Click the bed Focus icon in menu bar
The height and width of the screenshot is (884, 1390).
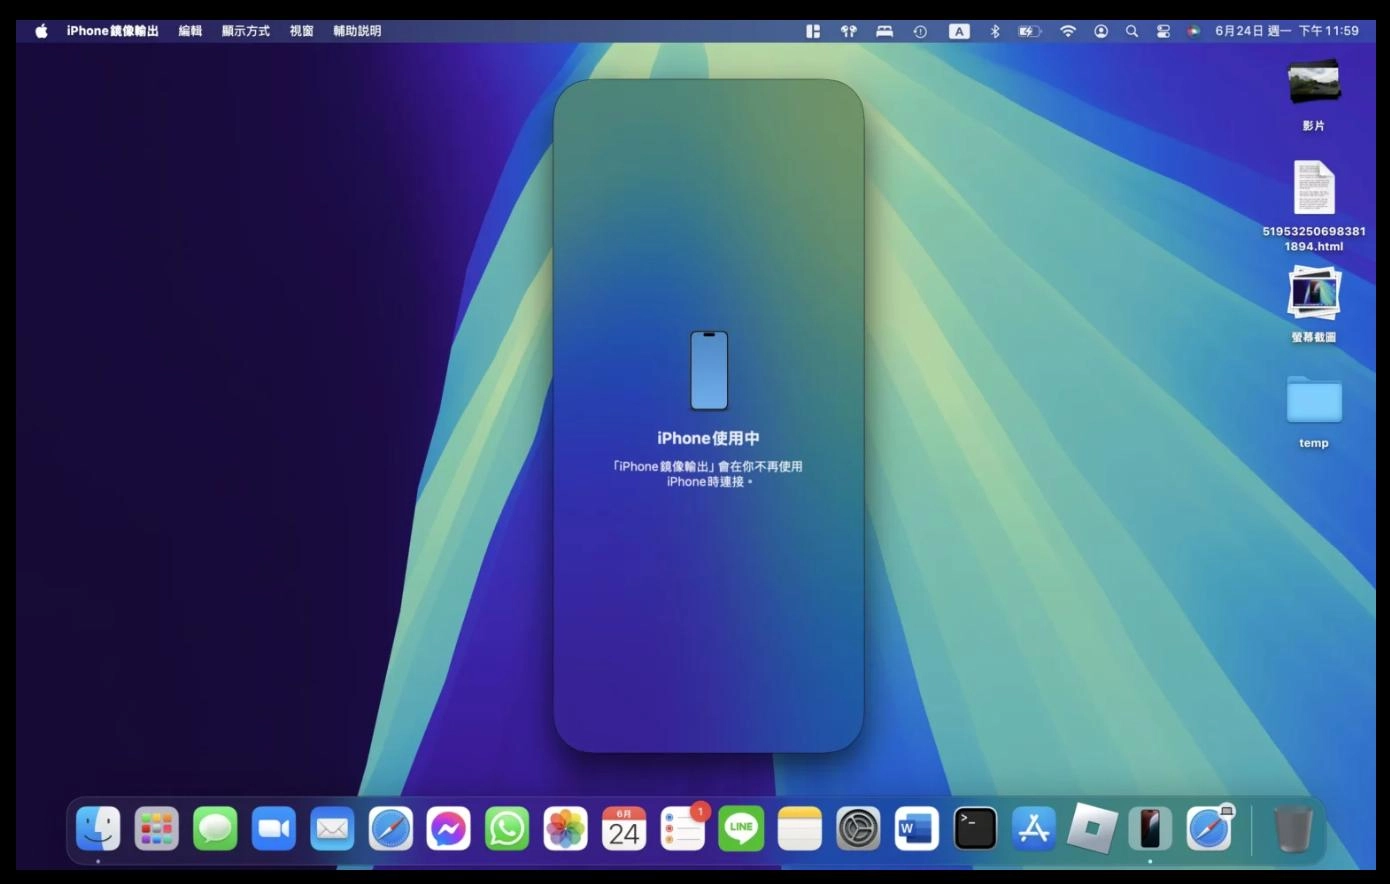884,31
